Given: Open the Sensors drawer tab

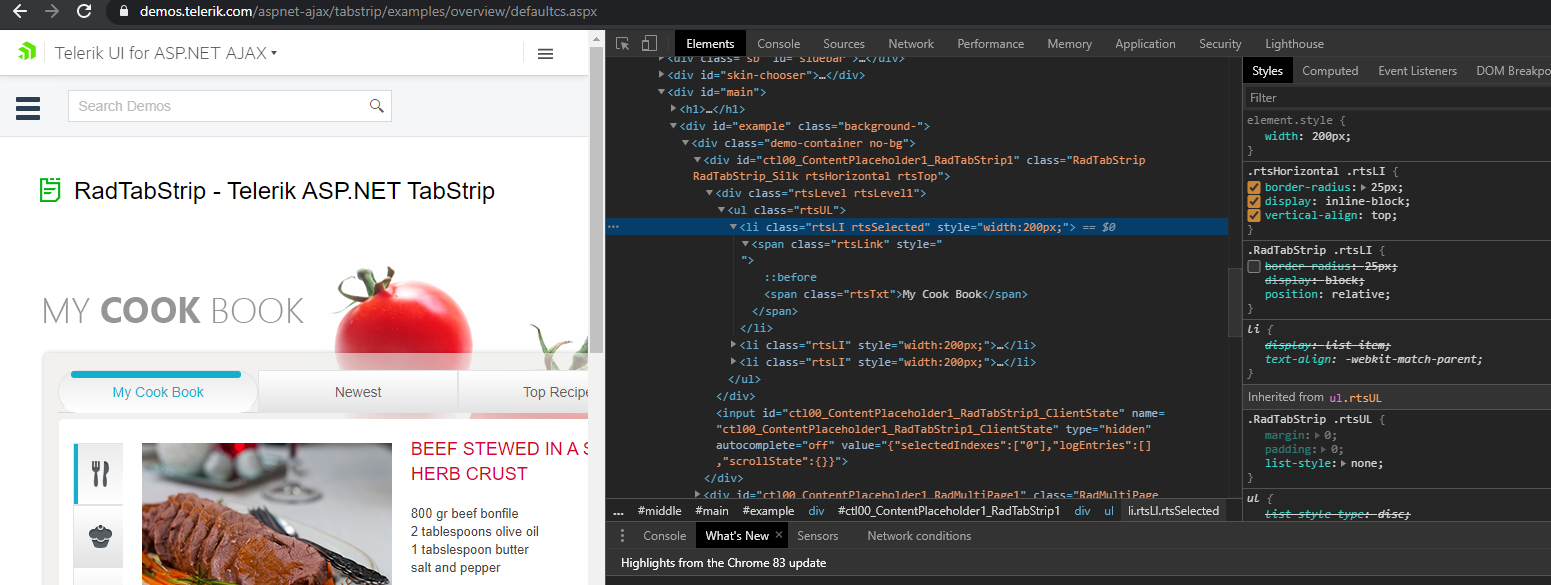Looking at the screenshot, I should [x=817, y=536].
